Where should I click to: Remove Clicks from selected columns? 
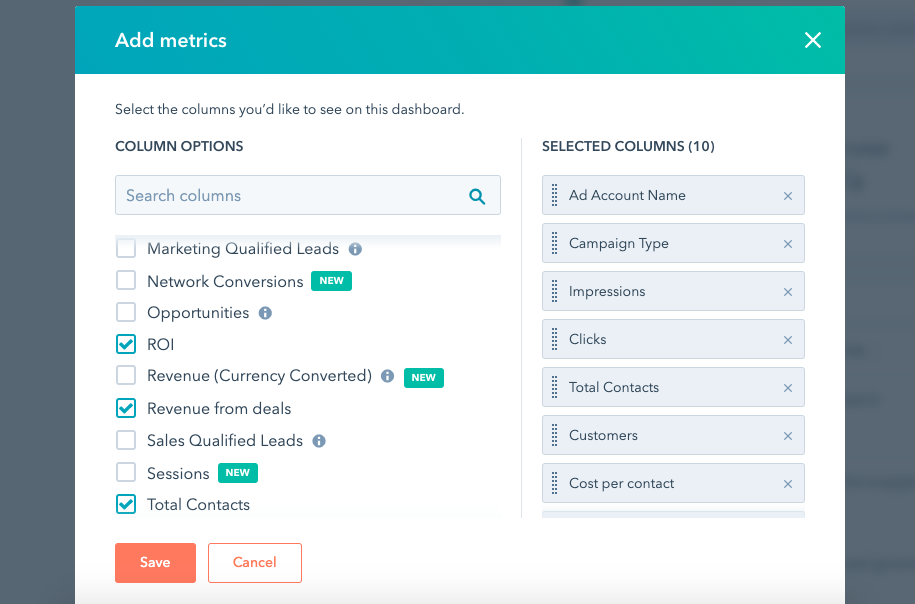point(788,340)
